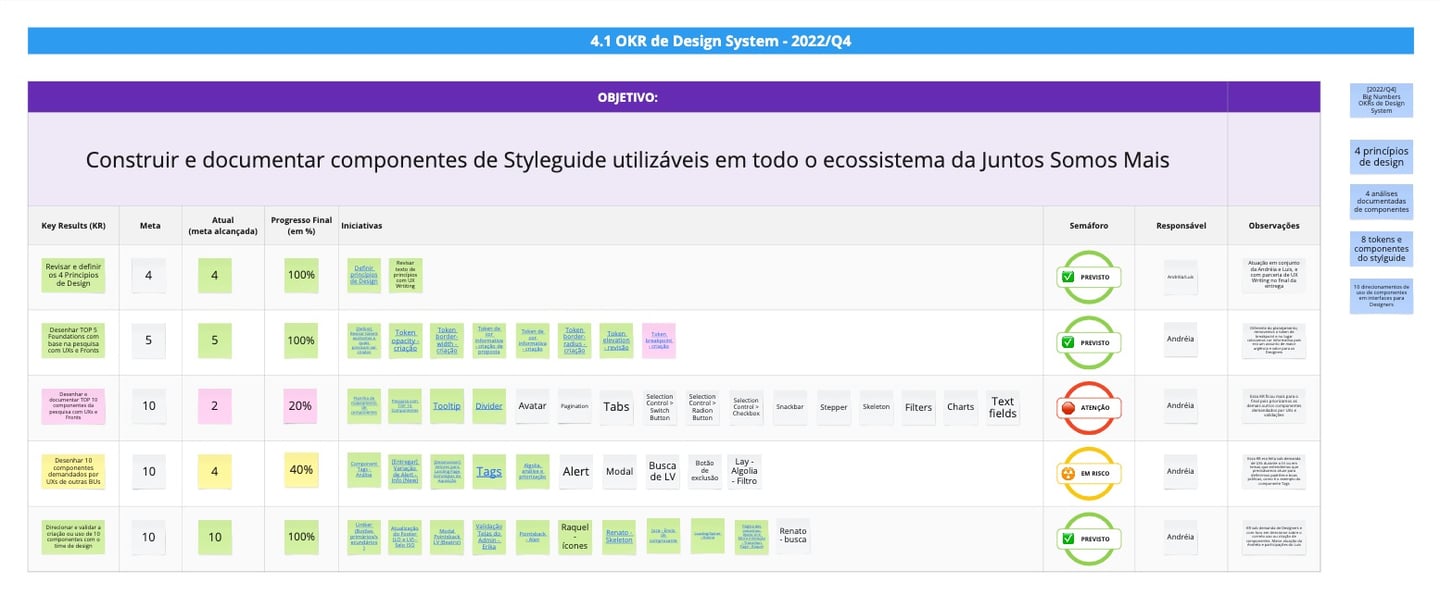This screenshot has height=595, width=1440.
Task: Select 'Selection Control > Switch Button' note
Action: pos(659,406)
